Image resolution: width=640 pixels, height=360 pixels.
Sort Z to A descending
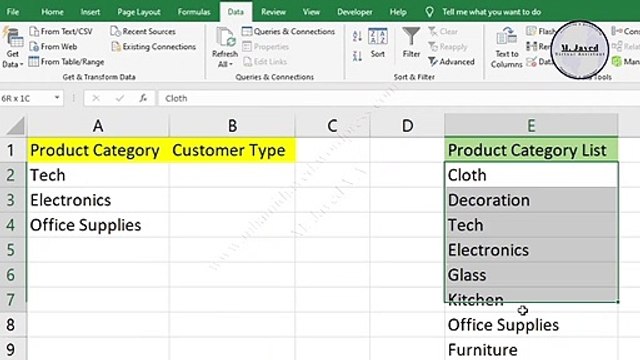tap(357, 56)
